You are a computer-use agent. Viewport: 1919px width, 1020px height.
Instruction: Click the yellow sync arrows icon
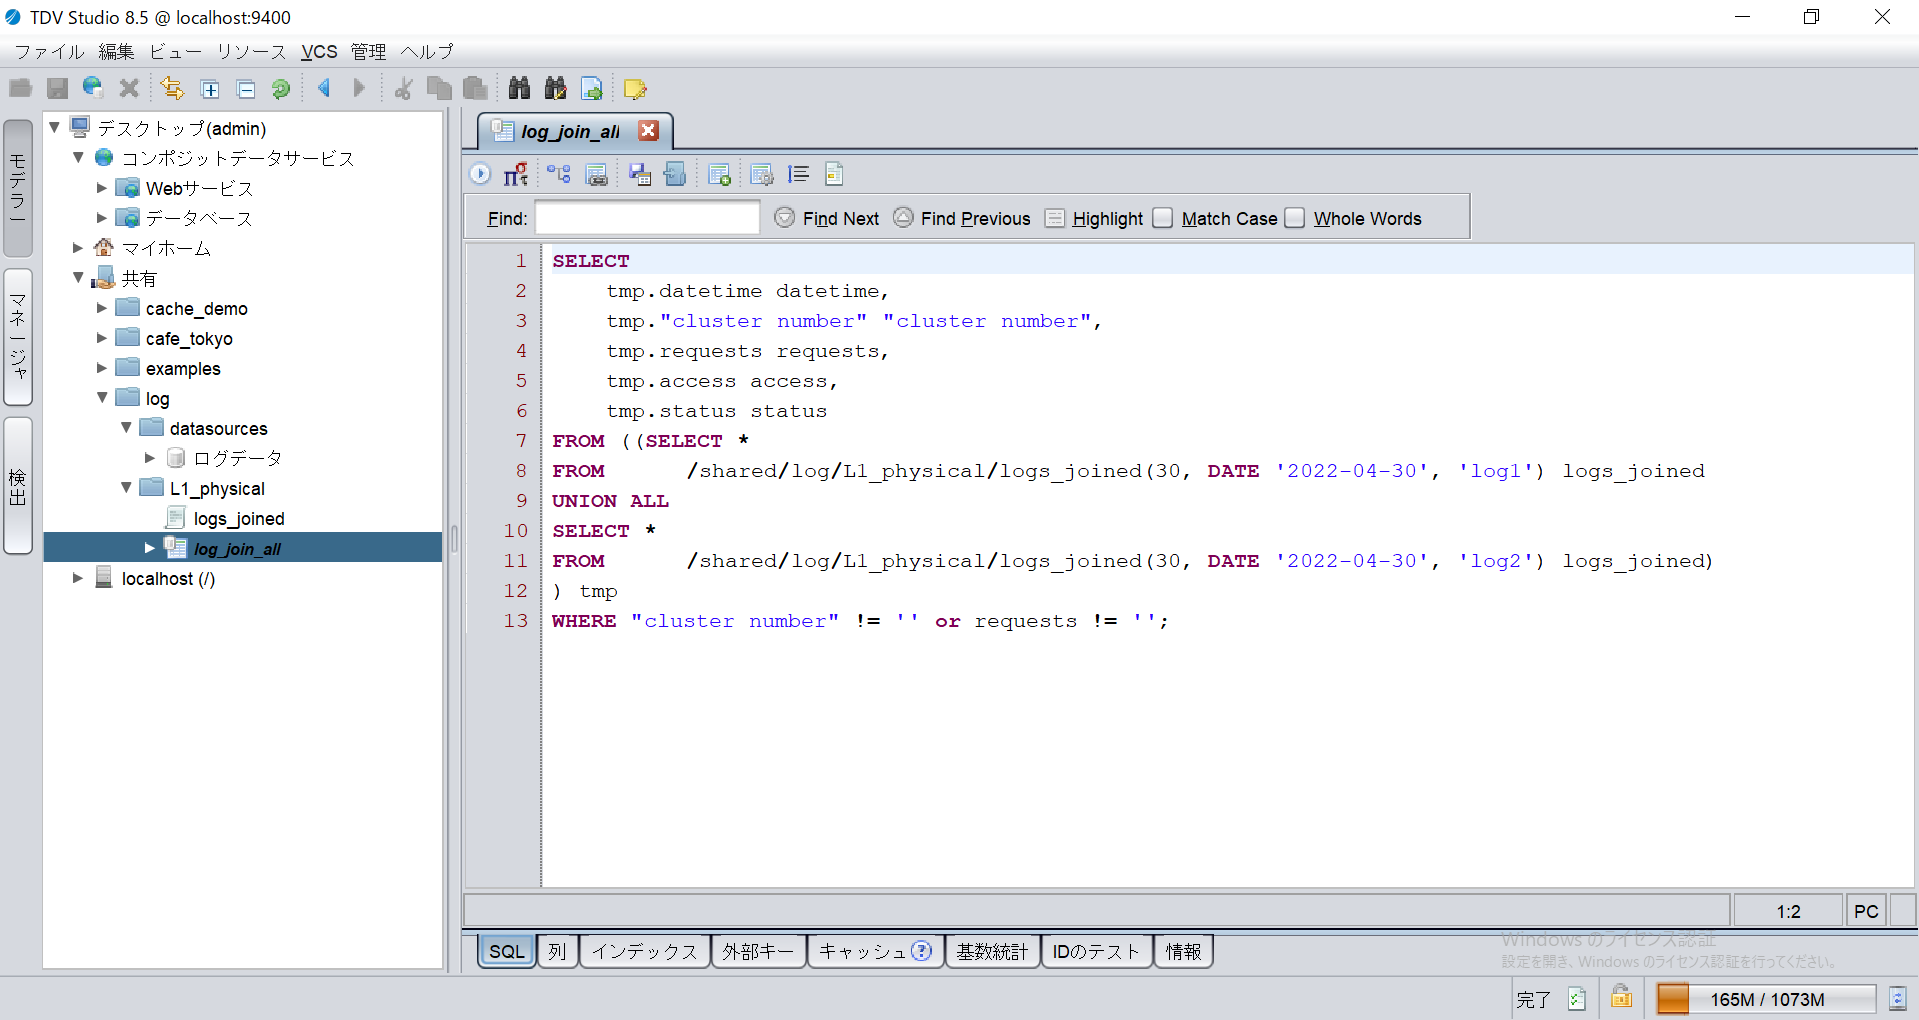[172, 89]
